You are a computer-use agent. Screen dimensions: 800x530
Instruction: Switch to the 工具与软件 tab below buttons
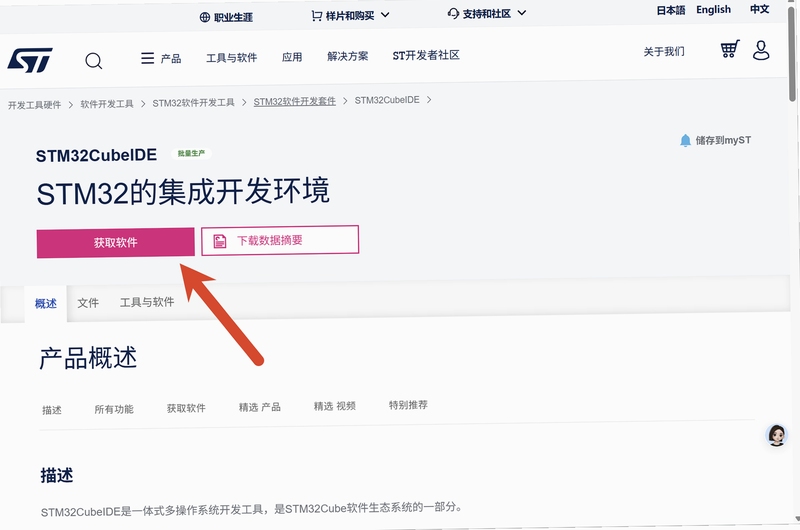coord(147,302)
